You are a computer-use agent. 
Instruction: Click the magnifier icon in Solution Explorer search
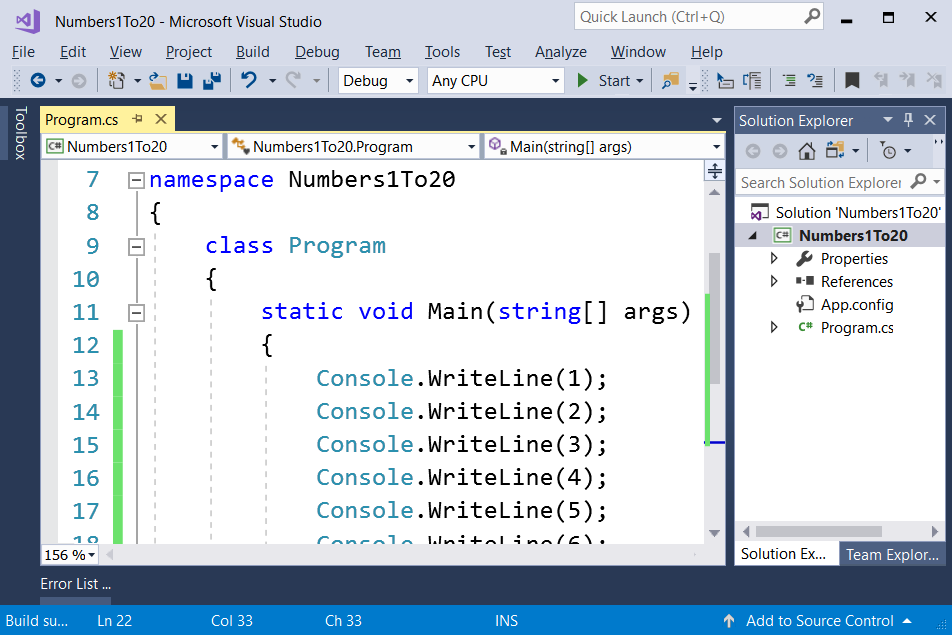(919, 181)
